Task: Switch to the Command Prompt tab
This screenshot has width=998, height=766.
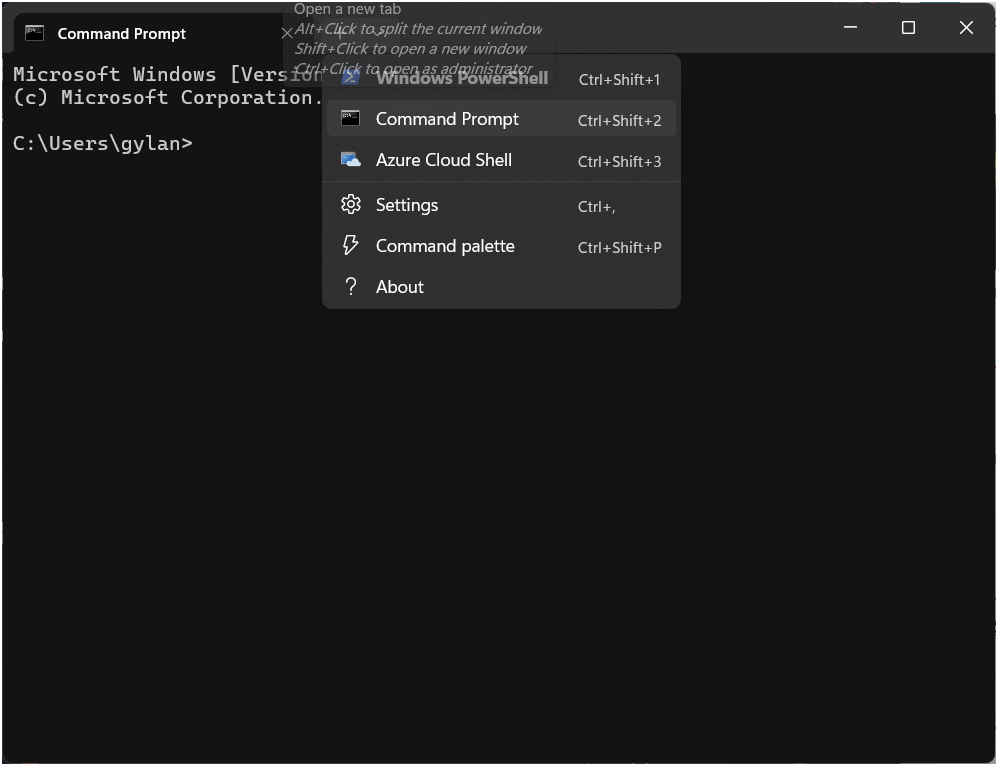Action: tap(121, 33)
